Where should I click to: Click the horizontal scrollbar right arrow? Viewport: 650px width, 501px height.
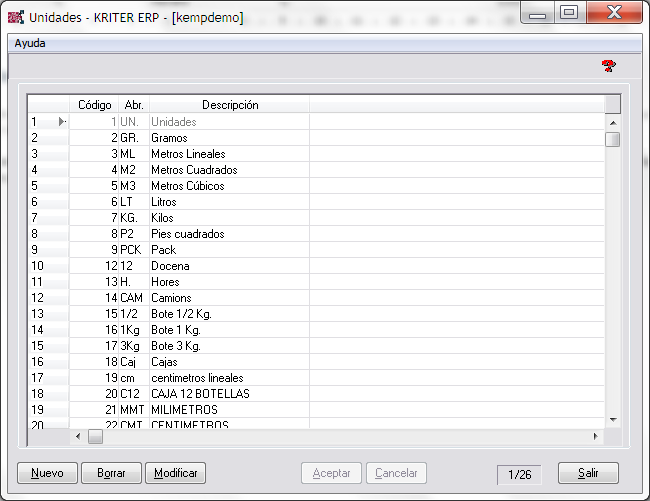pos(596,437)
